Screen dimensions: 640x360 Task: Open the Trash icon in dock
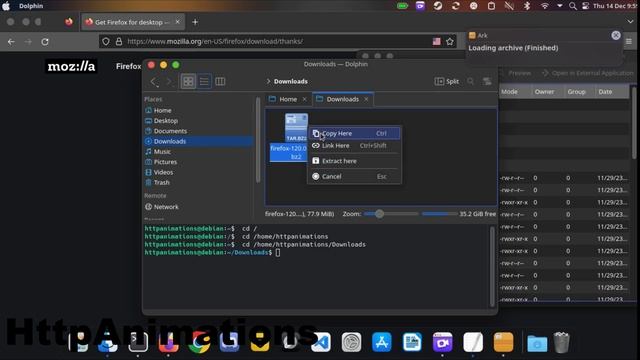point(562,342)
